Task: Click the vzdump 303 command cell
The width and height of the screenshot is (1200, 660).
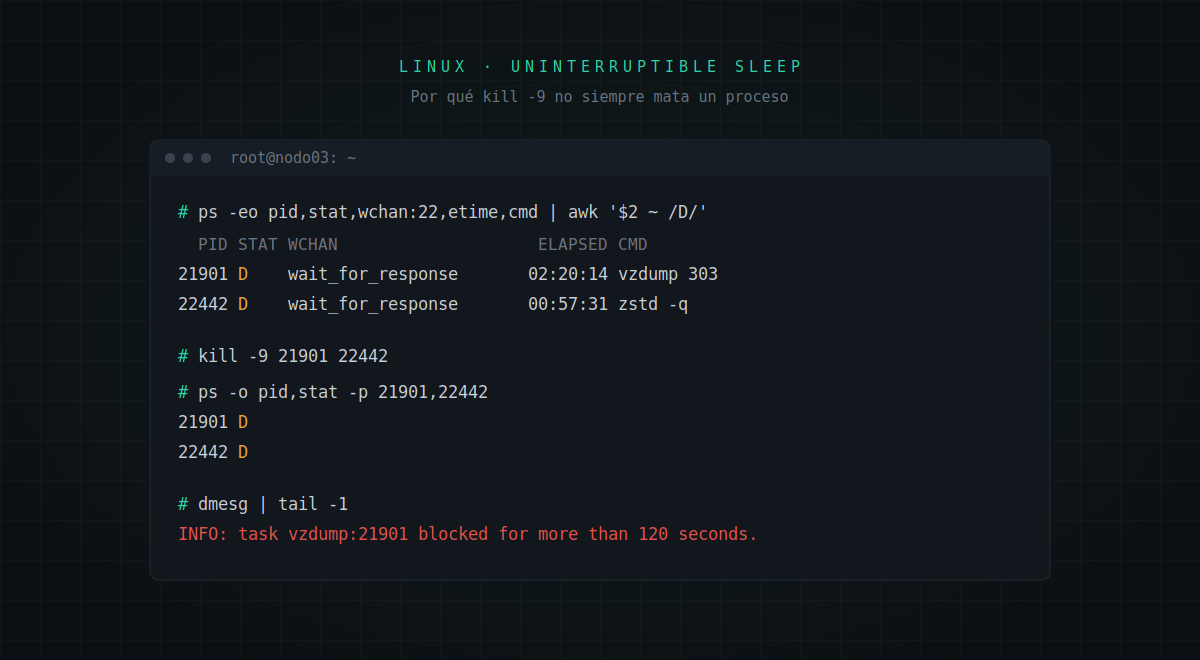Action: tap(668, 274)
